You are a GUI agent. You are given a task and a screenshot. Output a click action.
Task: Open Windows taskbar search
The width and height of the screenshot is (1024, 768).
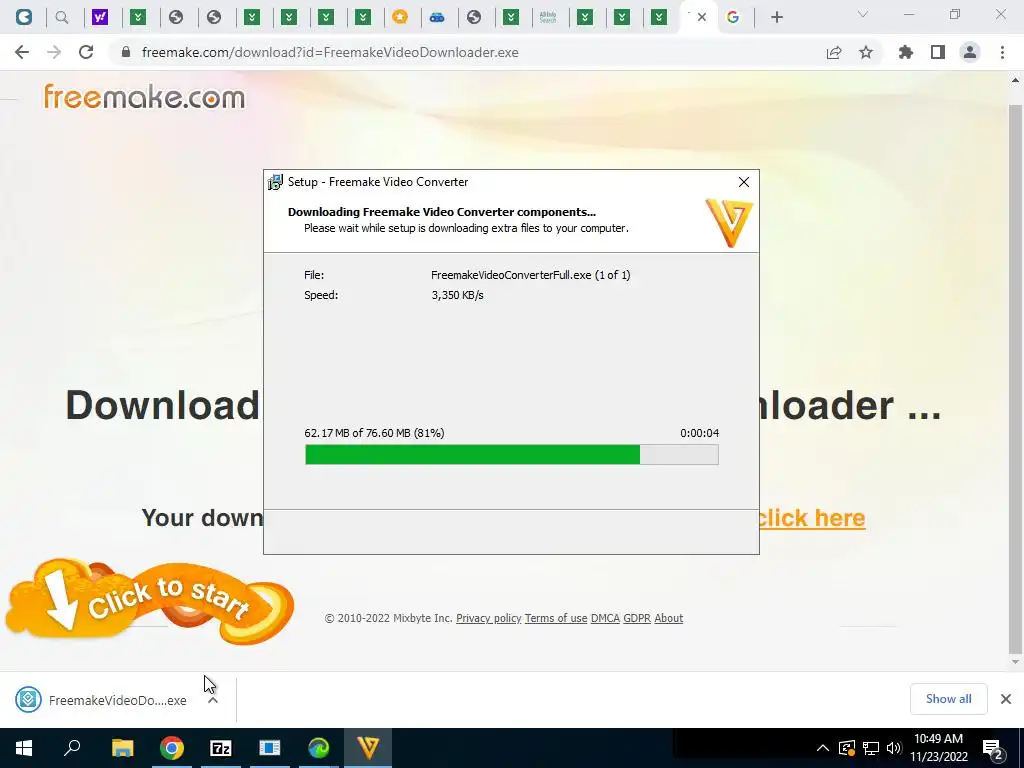pos(72,748)
